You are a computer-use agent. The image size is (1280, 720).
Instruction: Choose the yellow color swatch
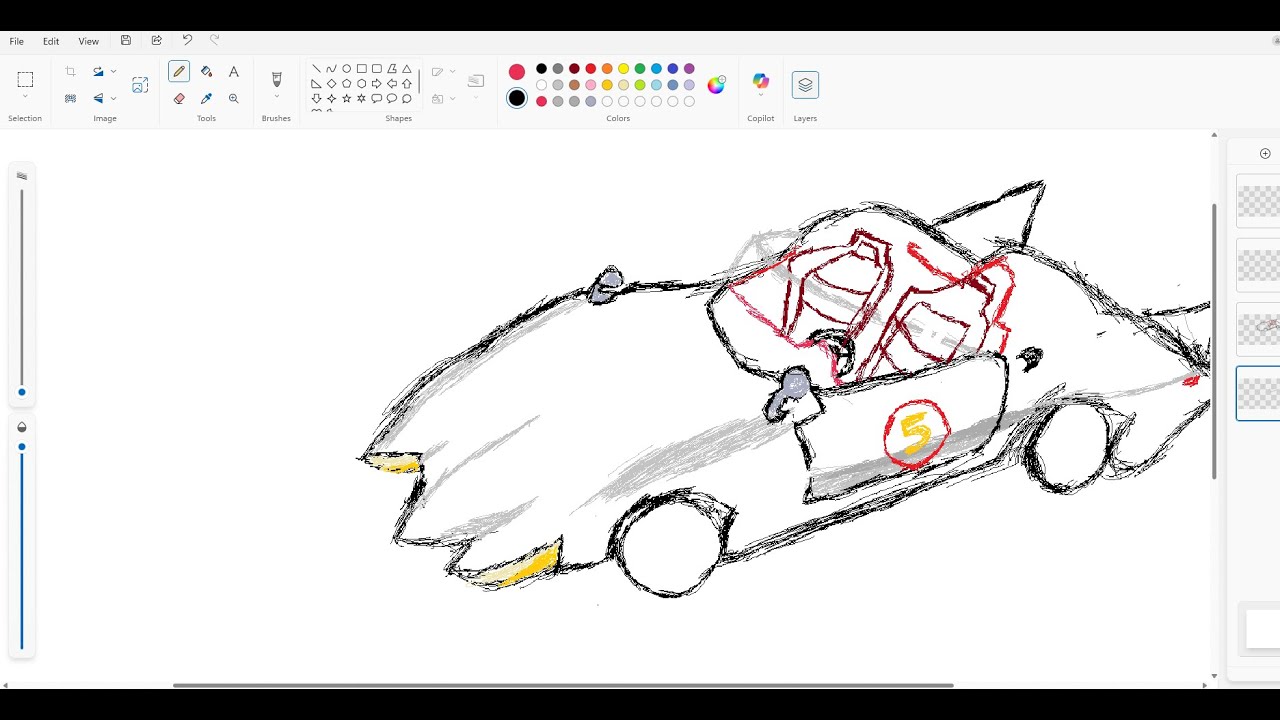(623, 69)
